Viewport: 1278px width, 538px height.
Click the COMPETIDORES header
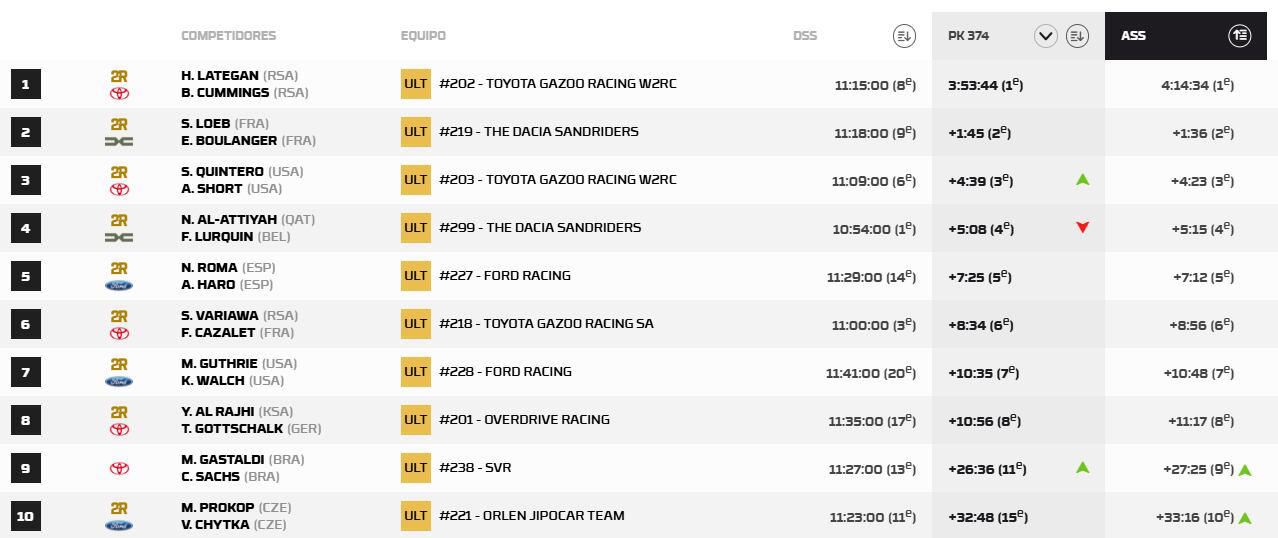click(228, 35)
